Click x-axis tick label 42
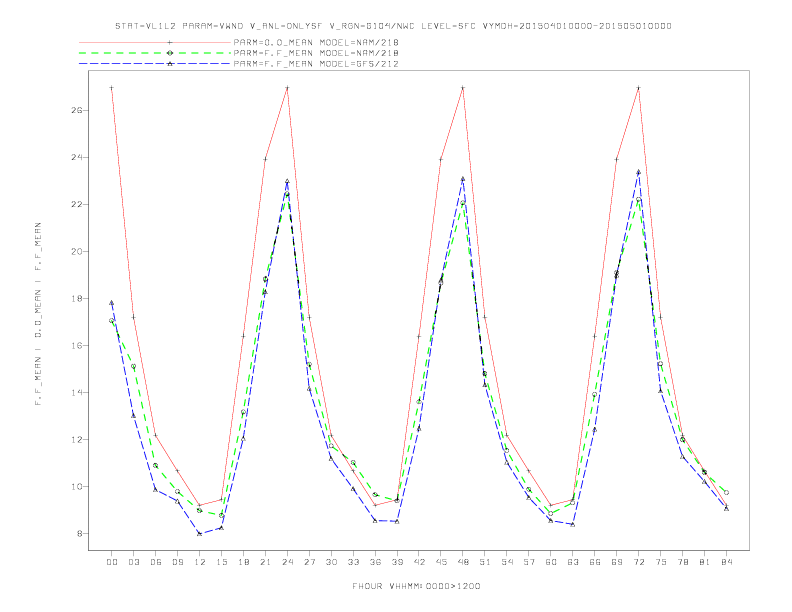The width and height of the screenshot is (792, 612). coord(419,562)
